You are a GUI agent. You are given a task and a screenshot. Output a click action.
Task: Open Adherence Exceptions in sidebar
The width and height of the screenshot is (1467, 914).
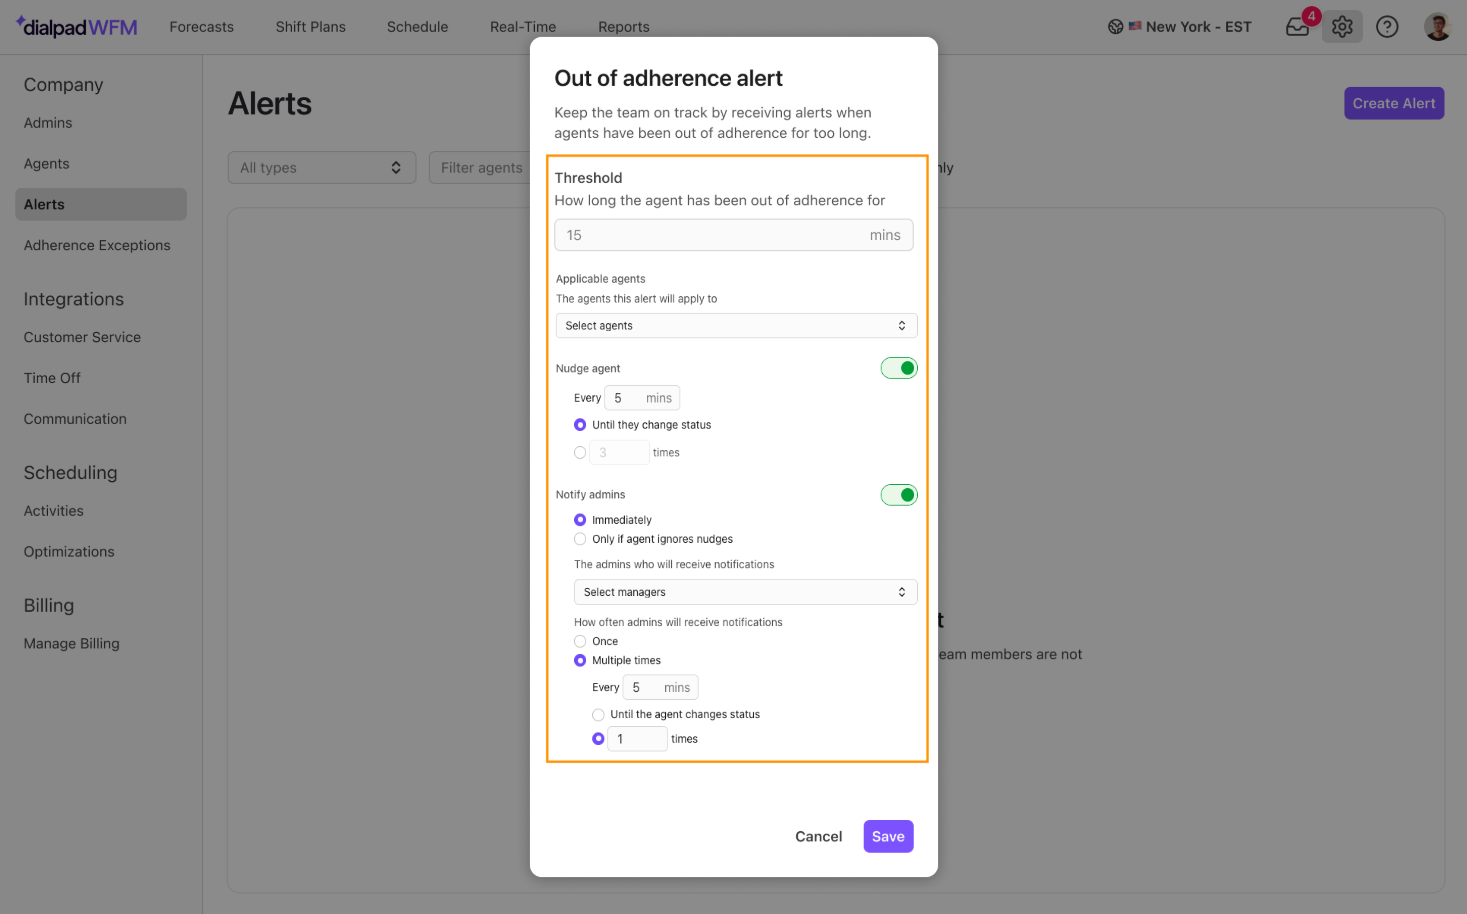(97, 245)
